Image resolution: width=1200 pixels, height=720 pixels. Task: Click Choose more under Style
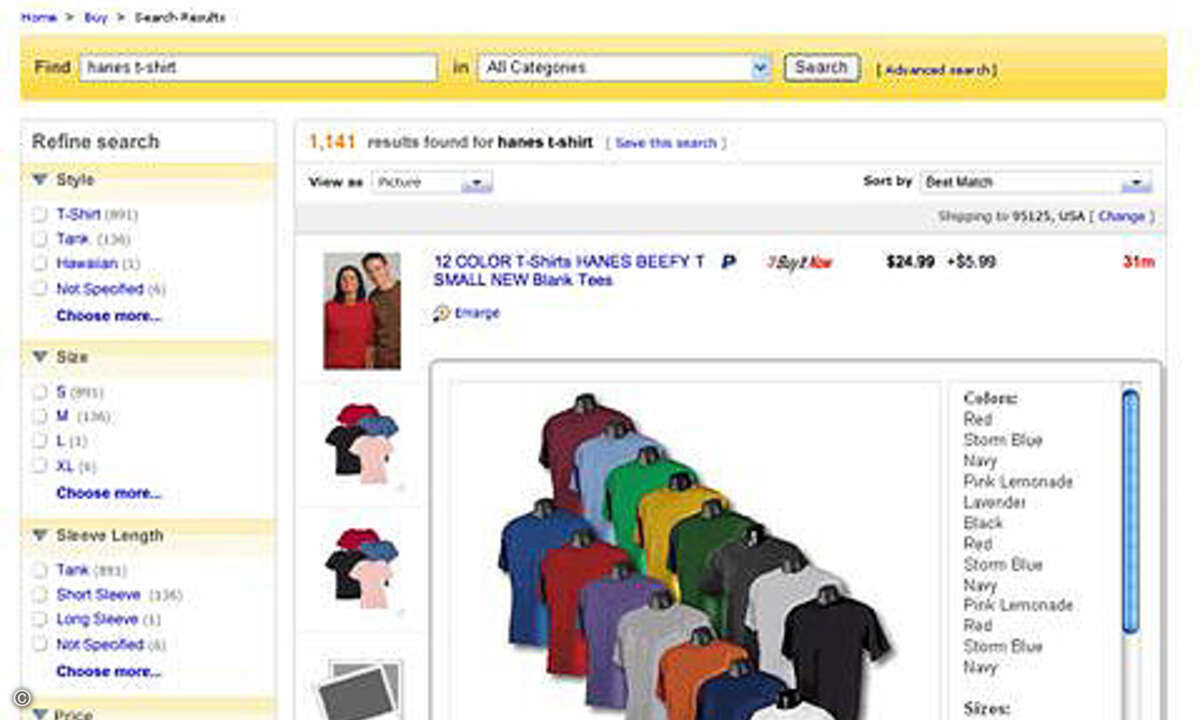pos(108,316)
